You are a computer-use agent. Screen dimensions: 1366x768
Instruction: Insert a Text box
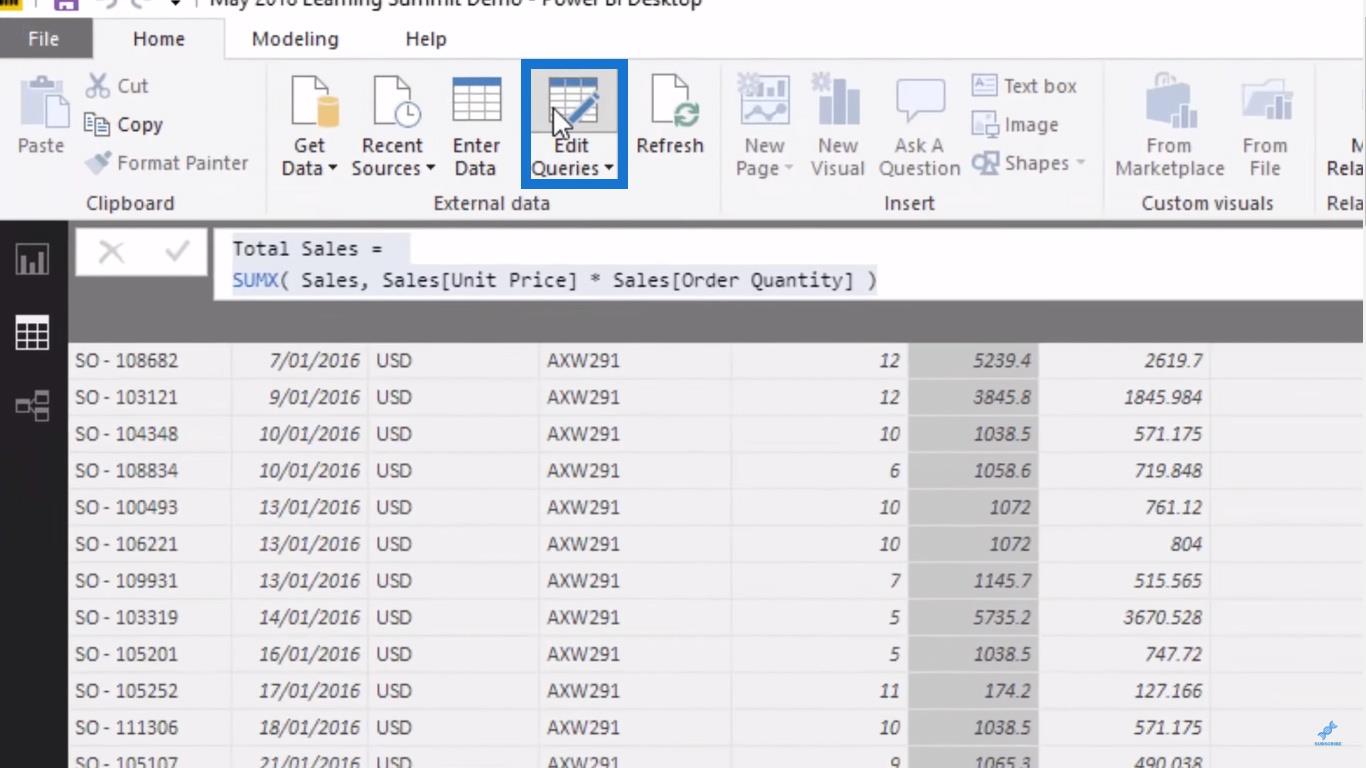point(1024,86)
